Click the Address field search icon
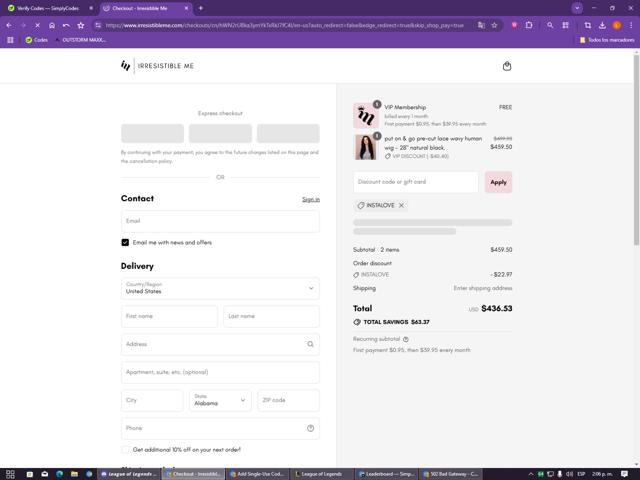640x480 pixels. [310, 344]
